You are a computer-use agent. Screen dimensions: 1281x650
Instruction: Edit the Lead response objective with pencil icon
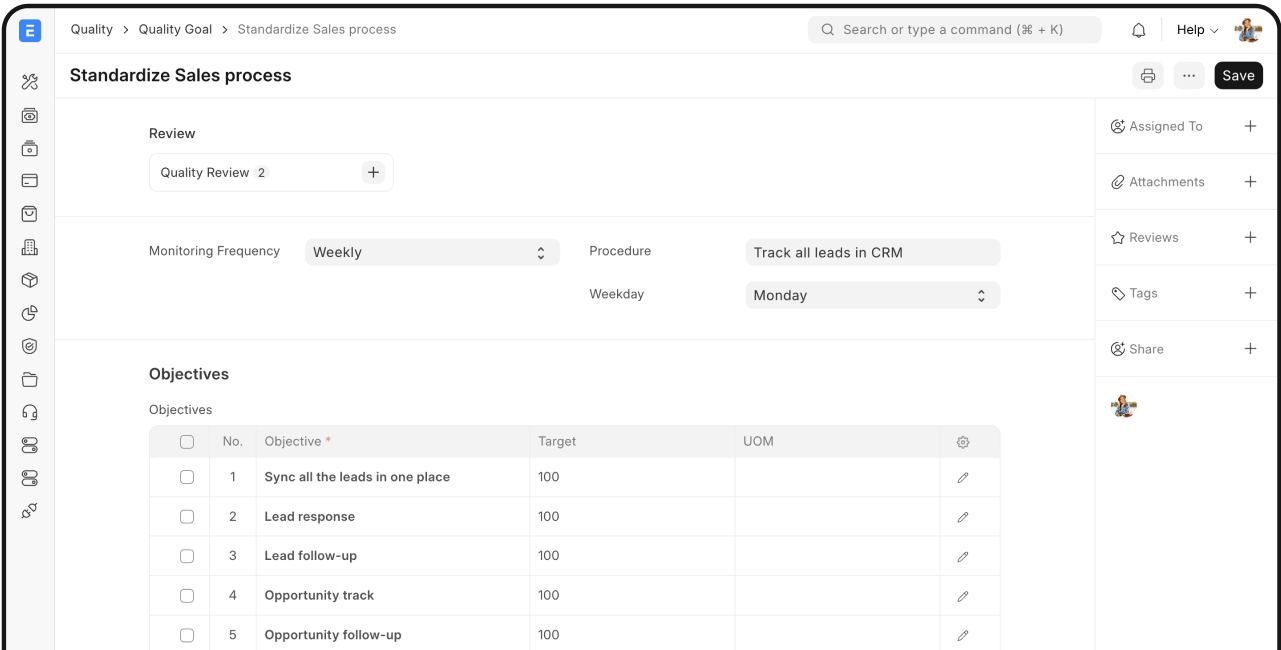(x=962, y=516)
